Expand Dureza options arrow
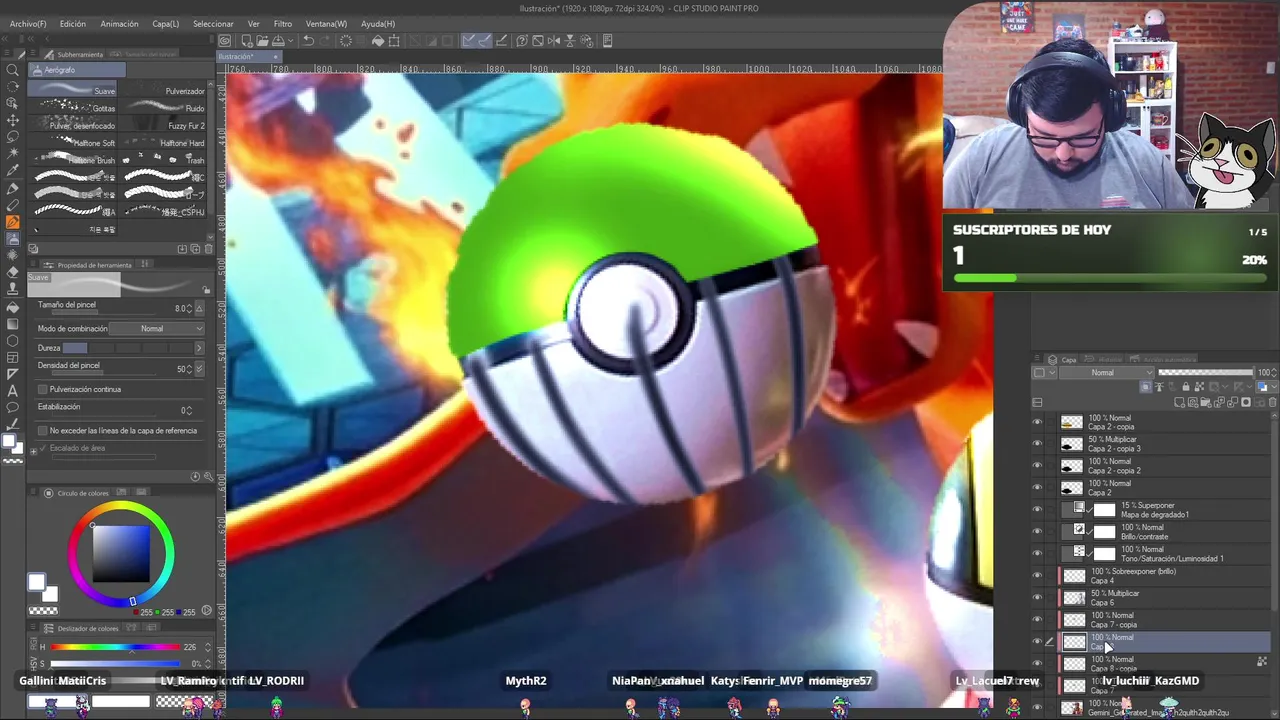The width and height of the screenshot is (1280, 720). click(199, 348)
